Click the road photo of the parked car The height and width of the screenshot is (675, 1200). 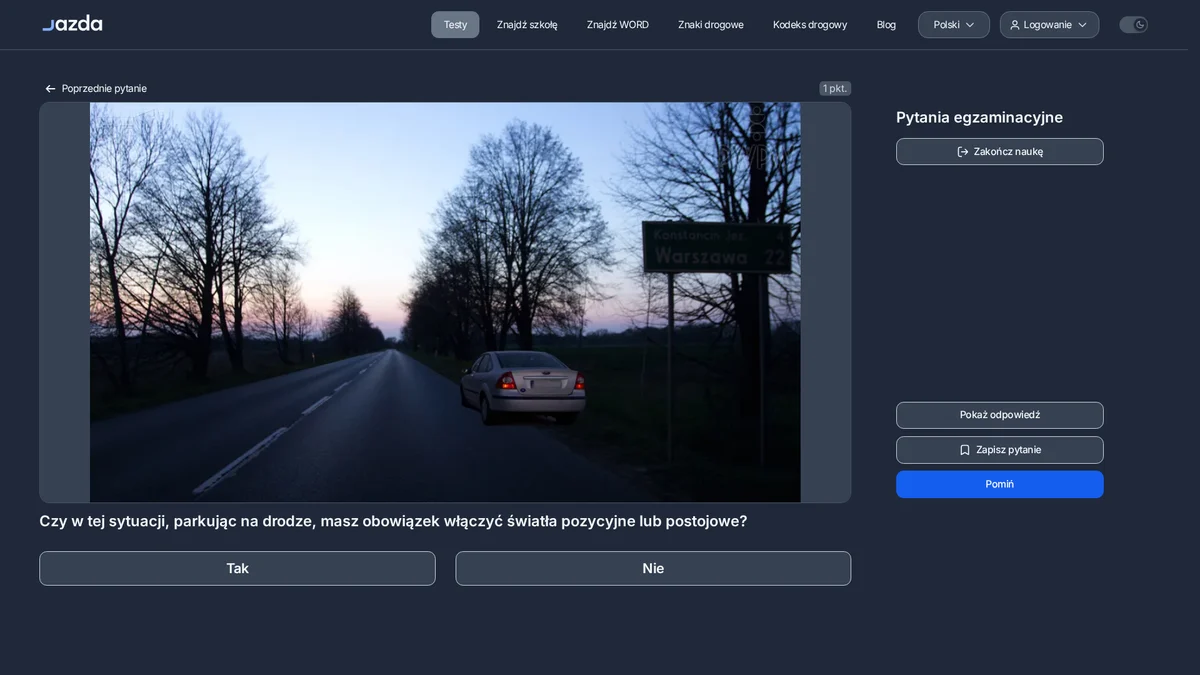click(445, 302)
